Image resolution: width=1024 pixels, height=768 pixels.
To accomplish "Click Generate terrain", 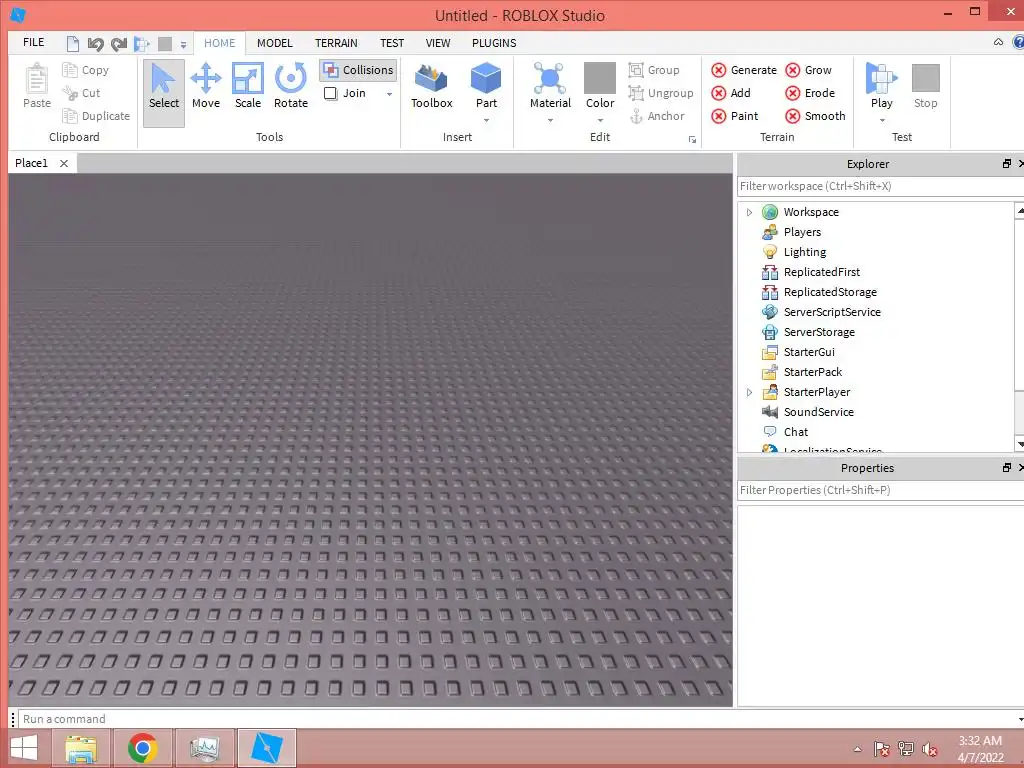I will (x=744, y=70).
